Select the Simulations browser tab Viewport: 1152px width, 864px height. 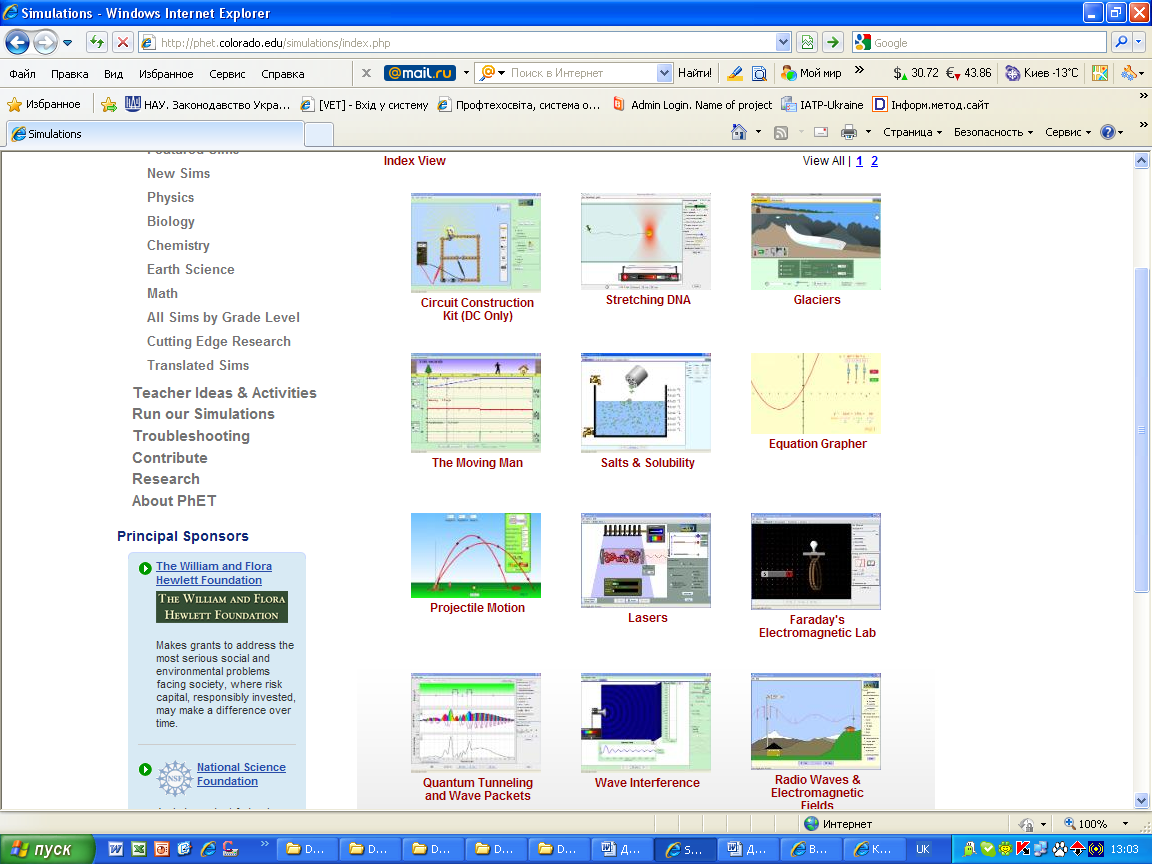pyautogui.click(x=155, y=134)
